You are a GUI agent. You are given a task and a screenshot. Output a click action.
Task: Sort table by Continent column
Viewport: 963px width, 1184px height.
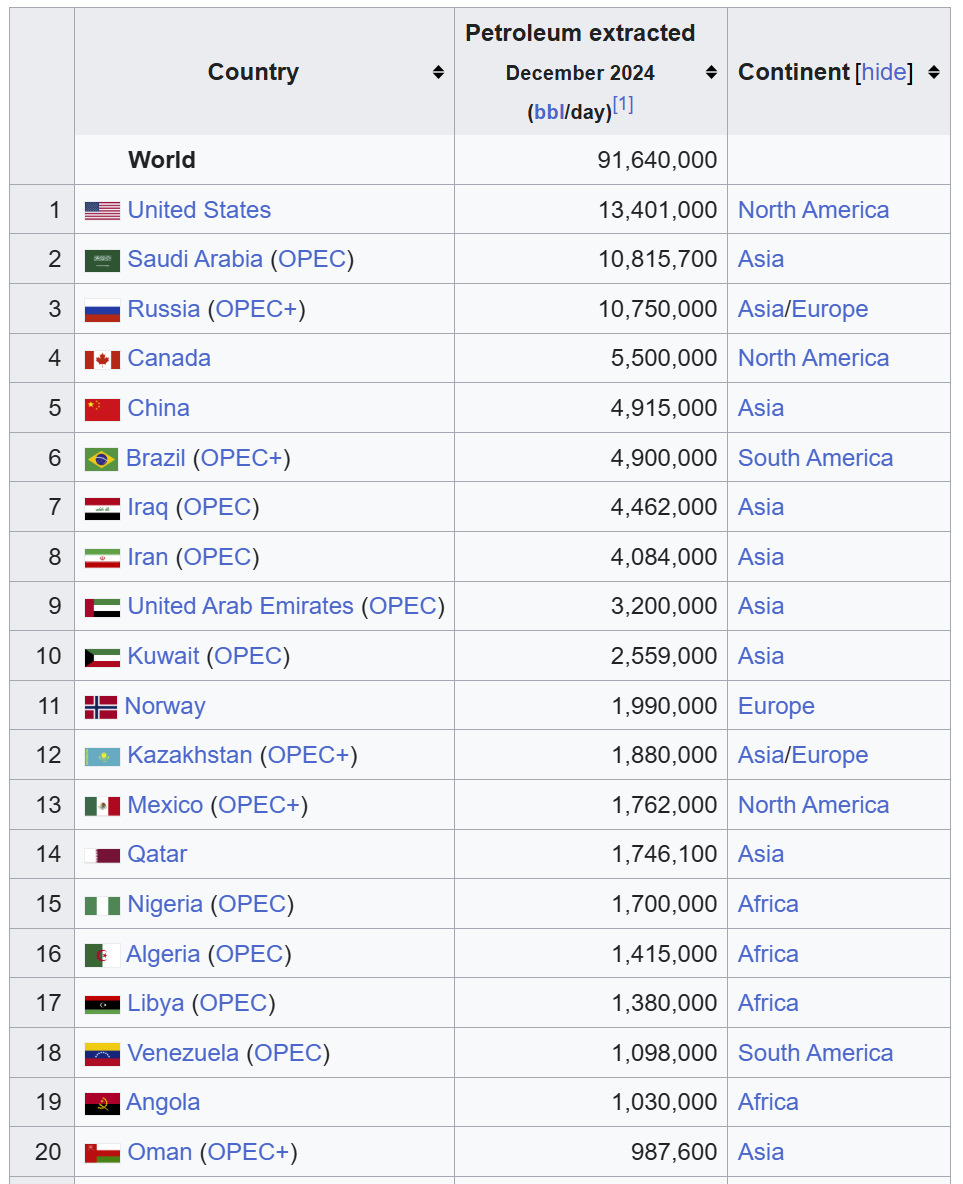(x=934, y=72)
